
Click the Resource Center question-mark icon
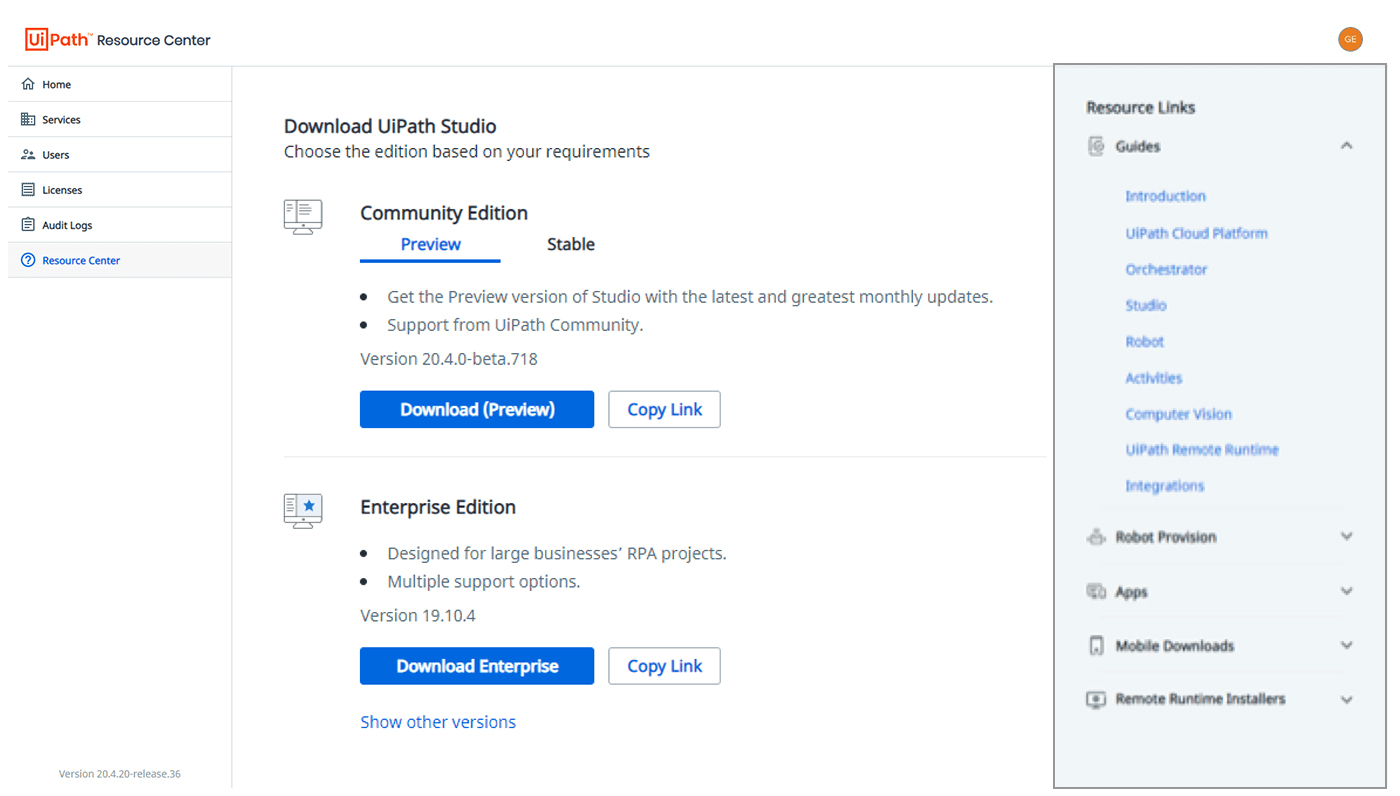tap(28, 260)
